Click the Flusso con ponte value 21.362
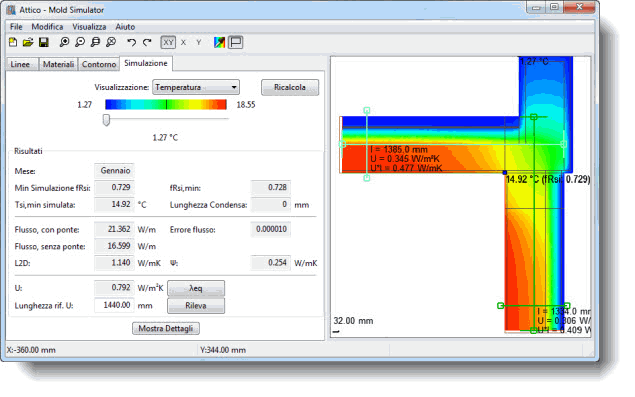Viewport: 635px width, 397px height. pos(114,229)
